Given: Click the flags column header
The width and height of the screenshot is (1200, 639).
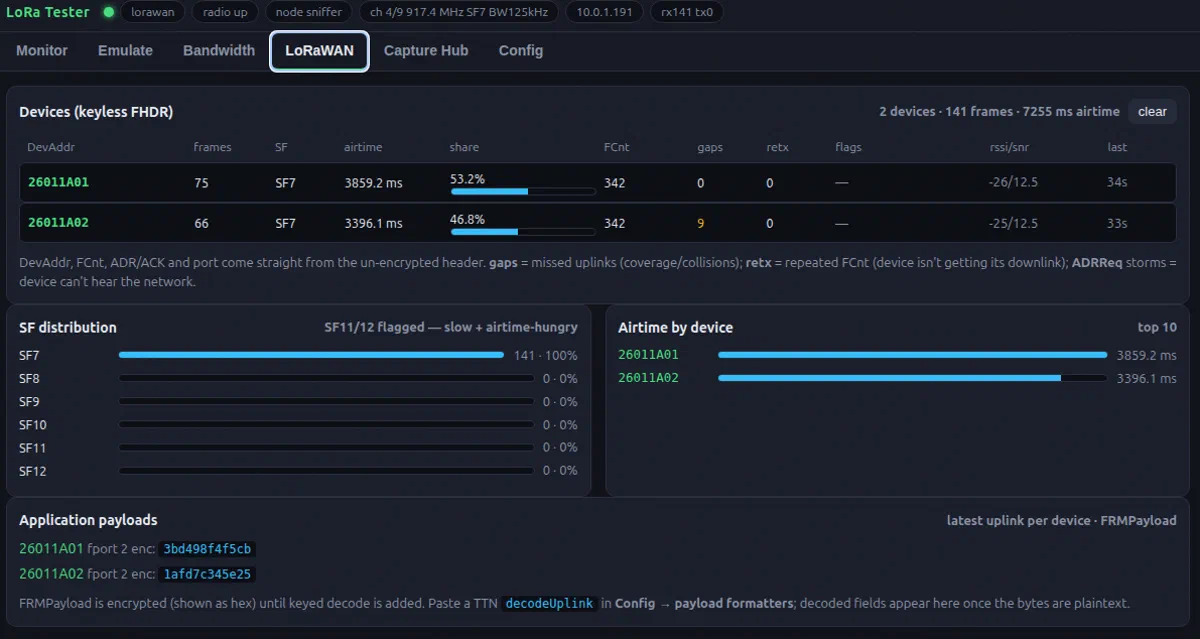Looking at the screenshot, I should (x=848, y=147).
